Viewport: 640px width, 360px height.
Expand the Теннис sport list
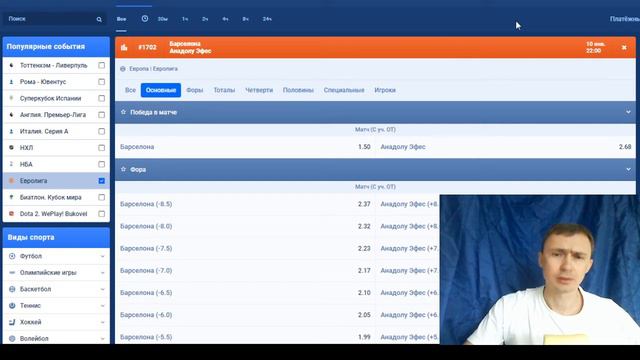[102, 306]
